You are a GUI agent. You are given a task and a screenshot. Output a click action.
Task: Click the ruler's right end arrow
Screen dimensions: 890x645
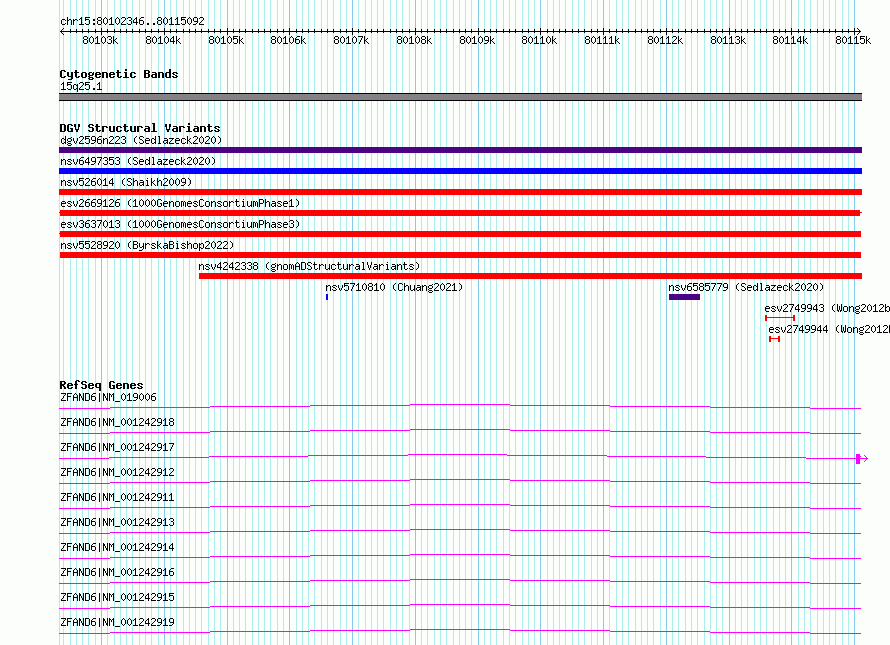tap(858, 31)
